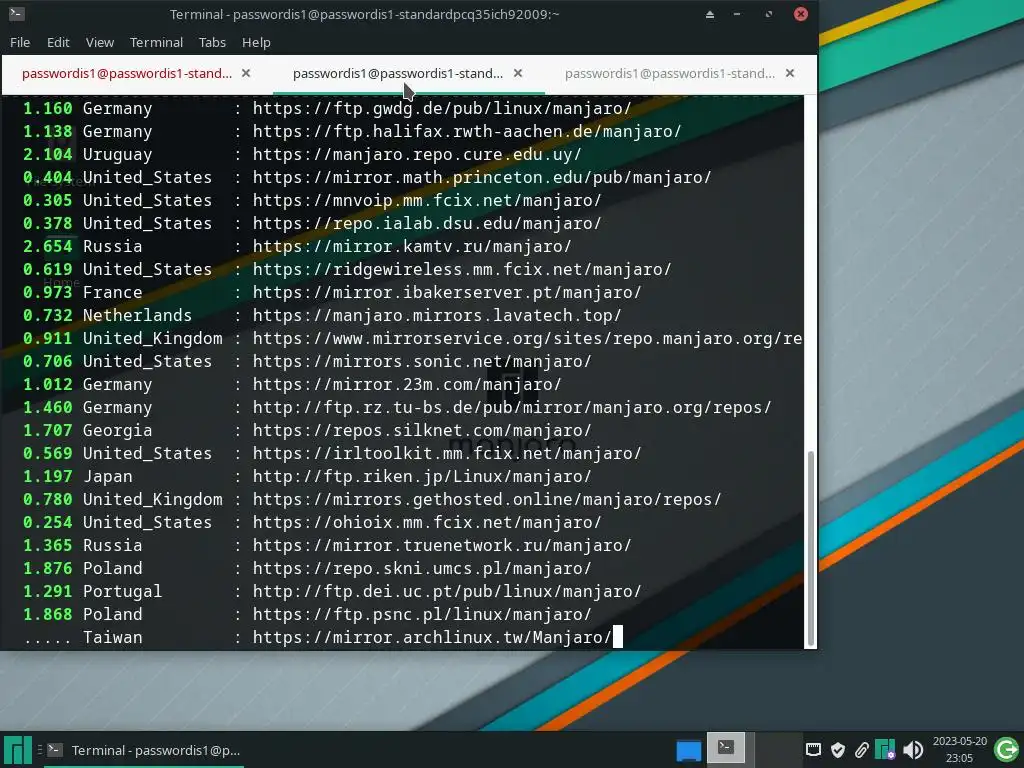Viewport: 1024px width, 768px height.
Task: Click the mnvoip.mm.fcix.net URL
Action: [x=427, y=200]
